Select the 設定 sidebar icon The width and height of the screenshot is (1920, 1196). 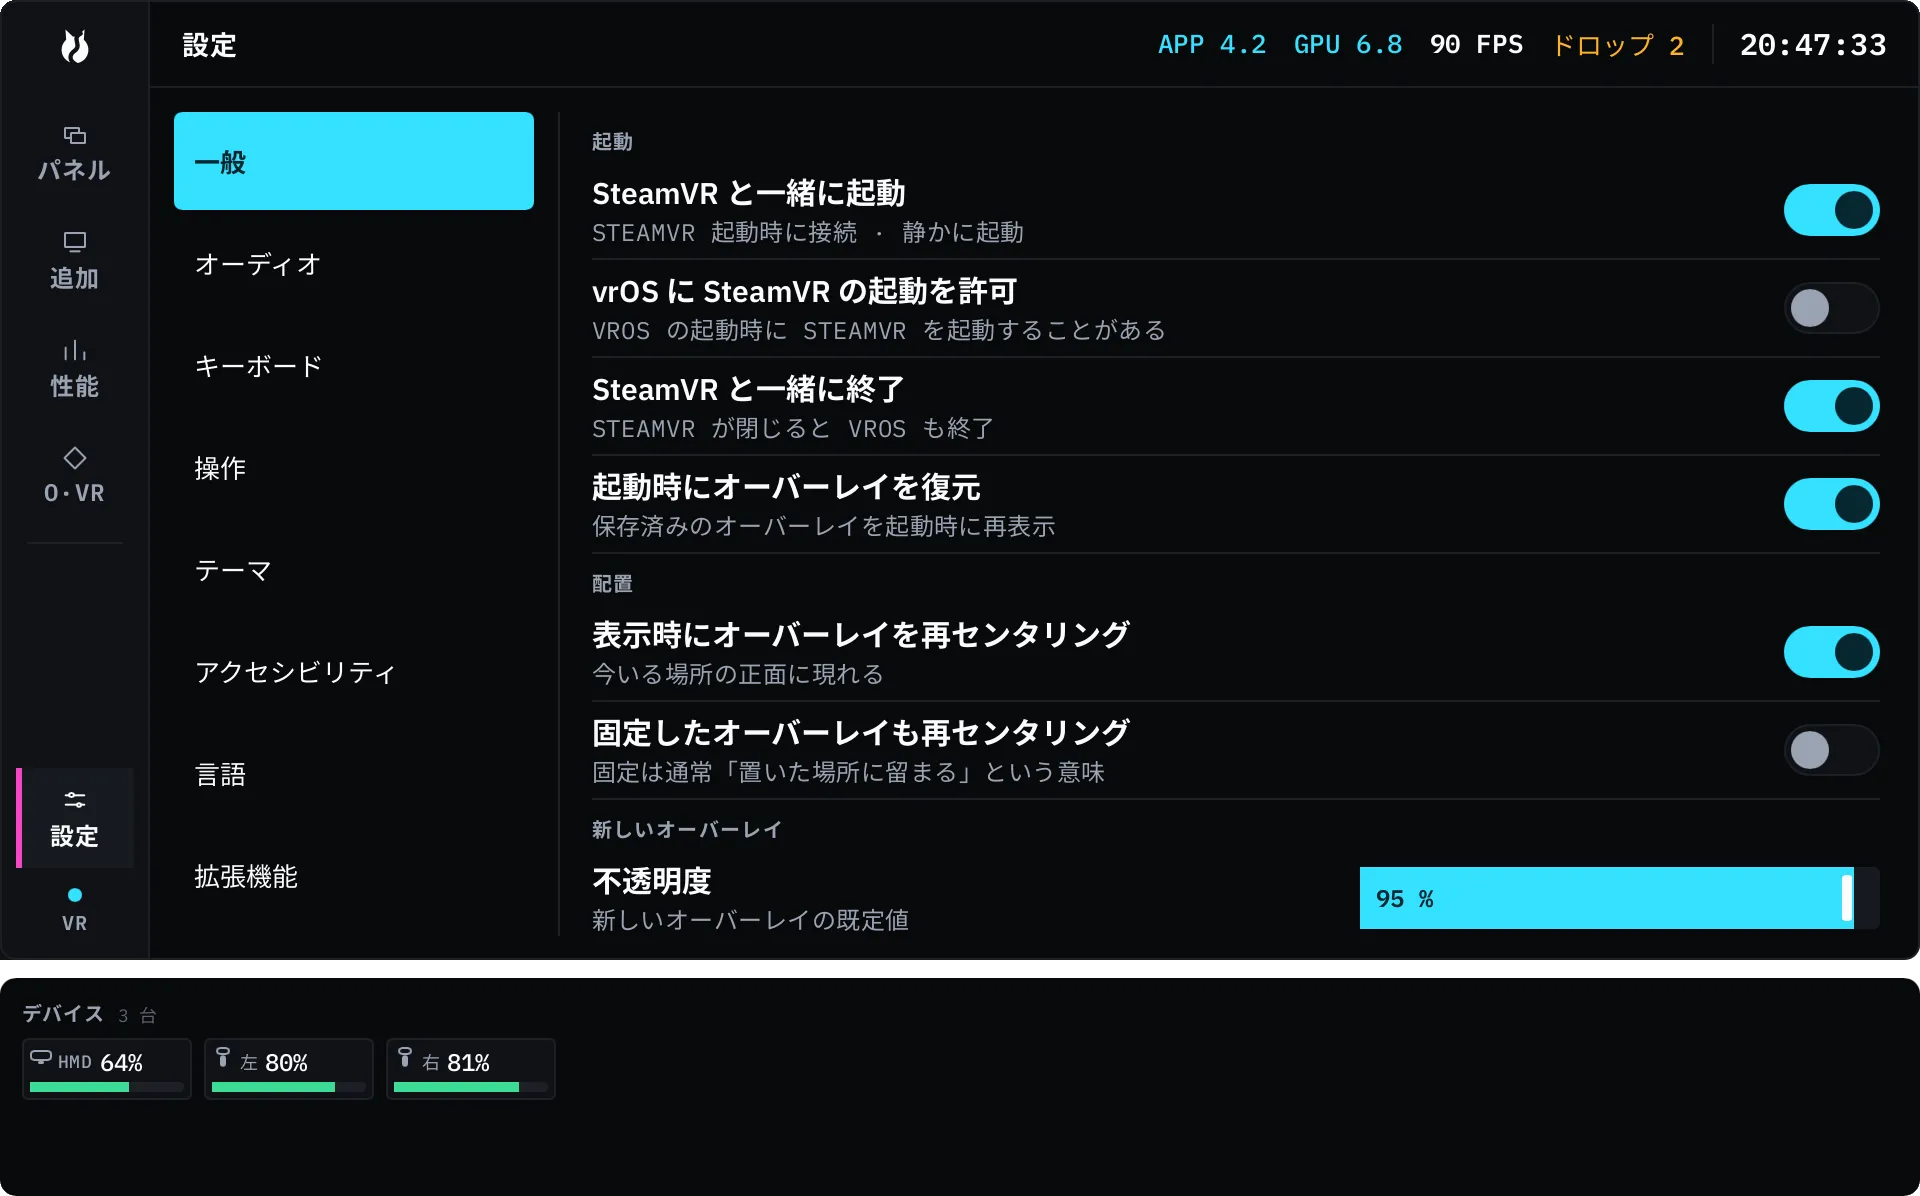[x=75, y=818]
